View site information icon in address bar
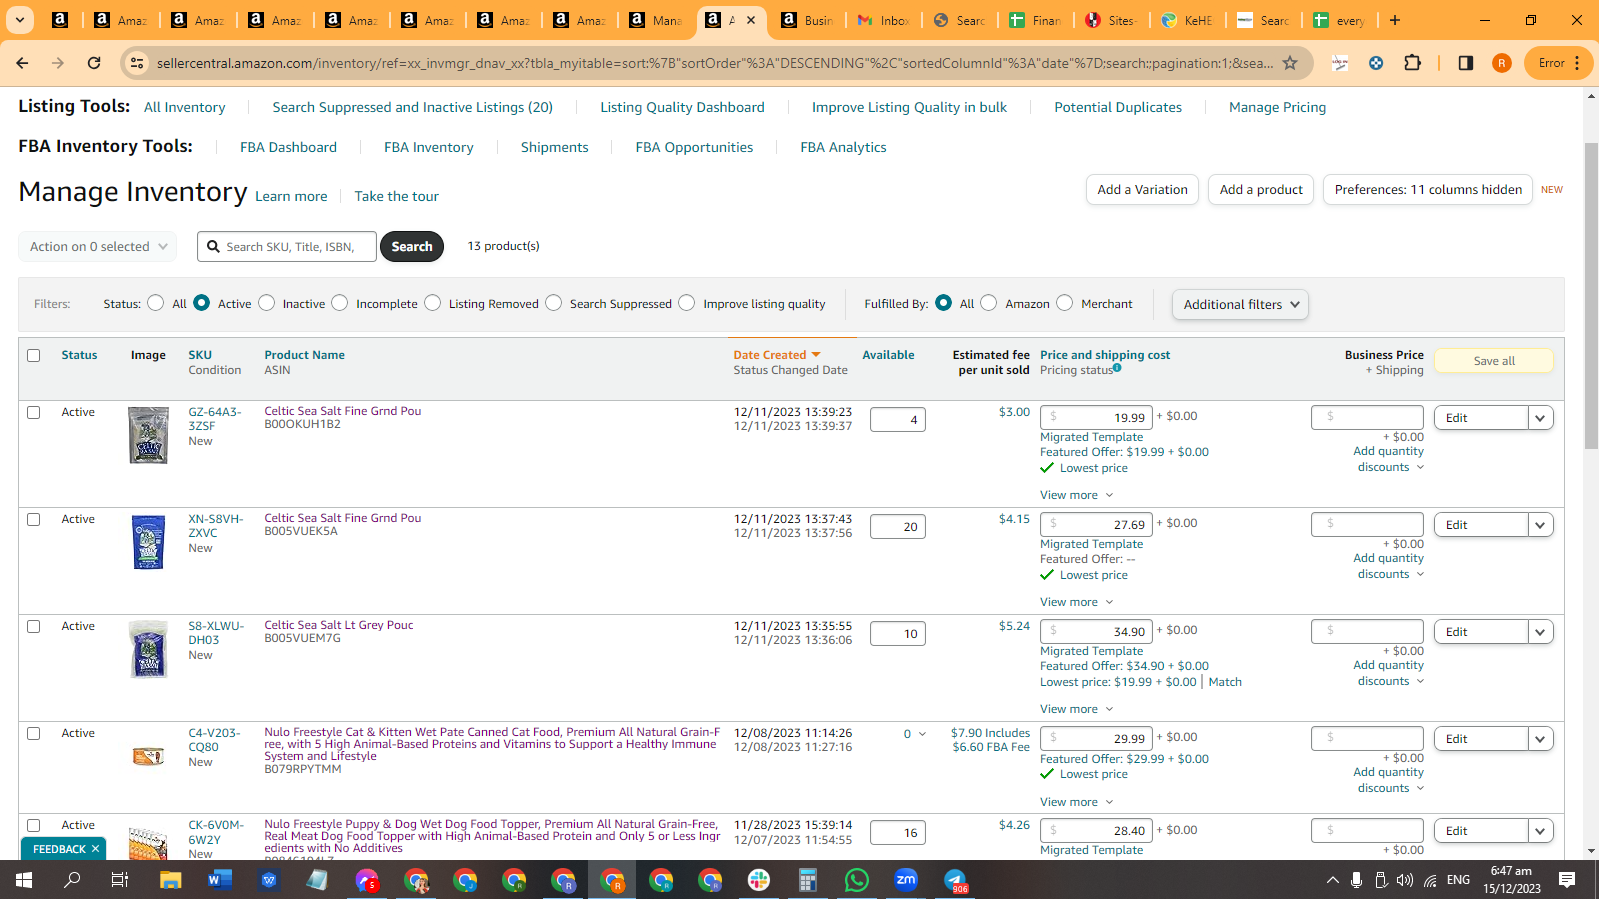 tap(138, 63)
